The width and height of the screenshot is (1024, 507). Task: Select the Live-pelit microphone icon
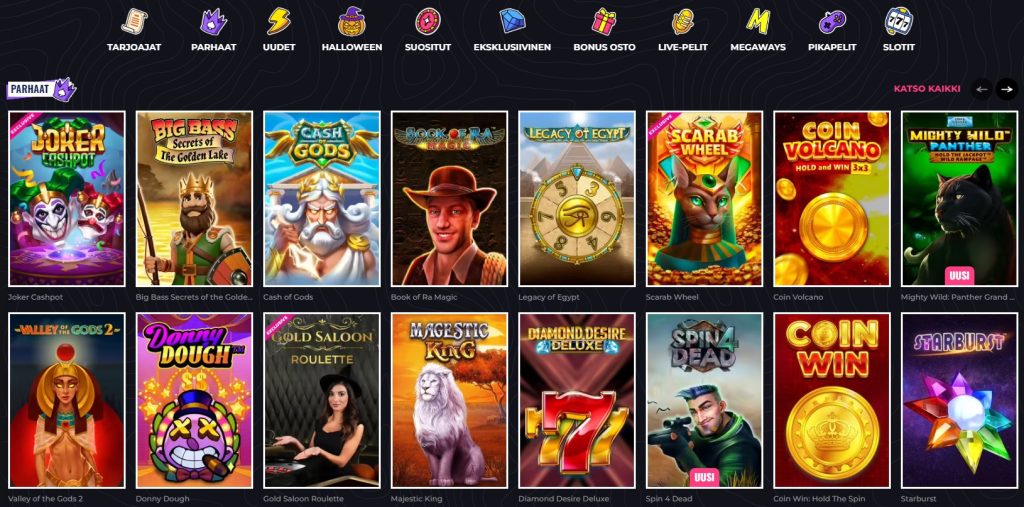(682, 21)
